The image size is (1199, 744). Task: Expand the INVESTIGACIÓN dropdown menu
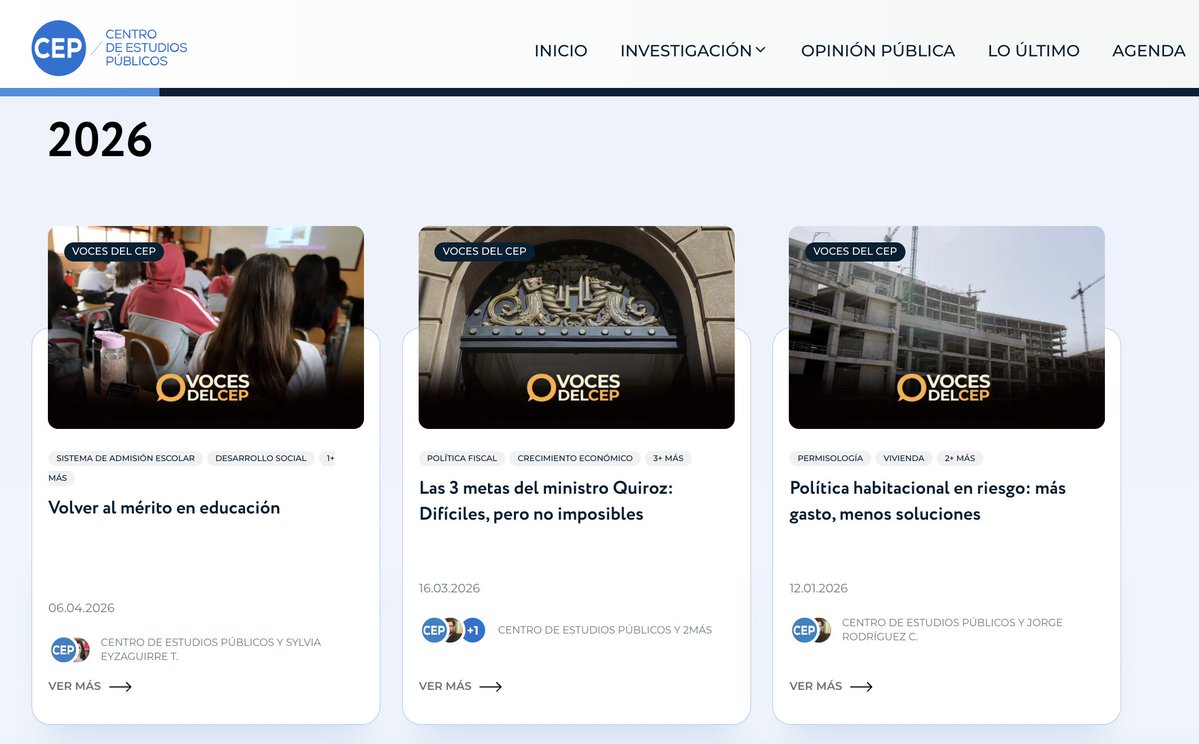[x=693, y=50]
